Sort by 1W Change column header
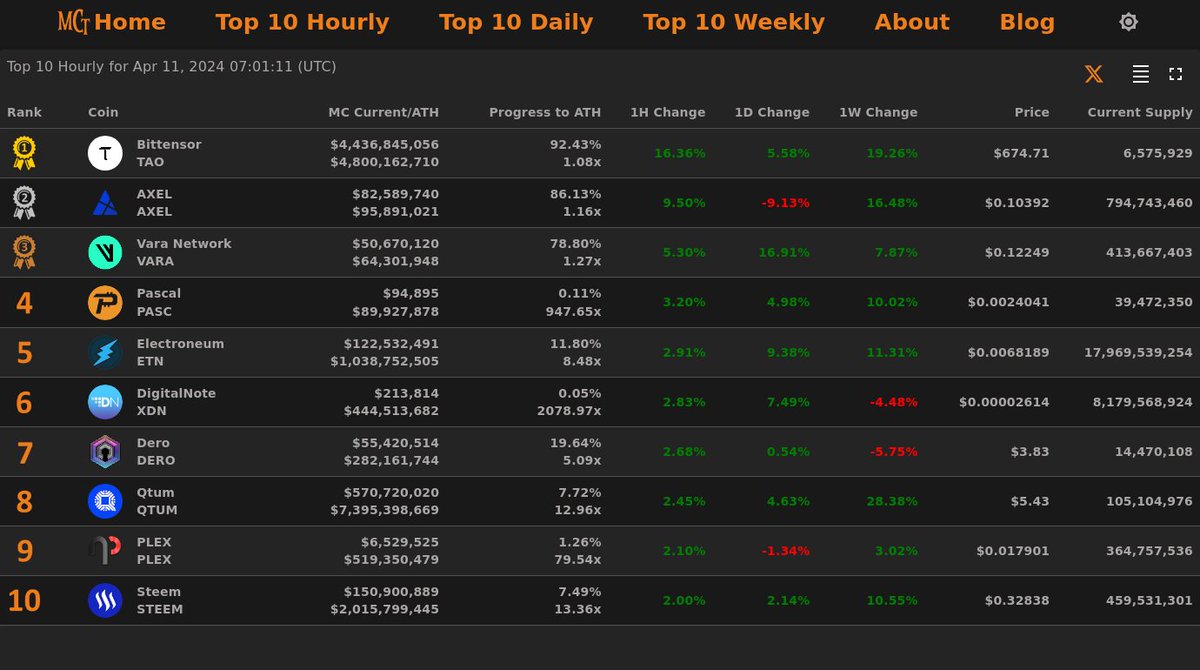This screenshot has height=670, width=1200. [878, 112]
